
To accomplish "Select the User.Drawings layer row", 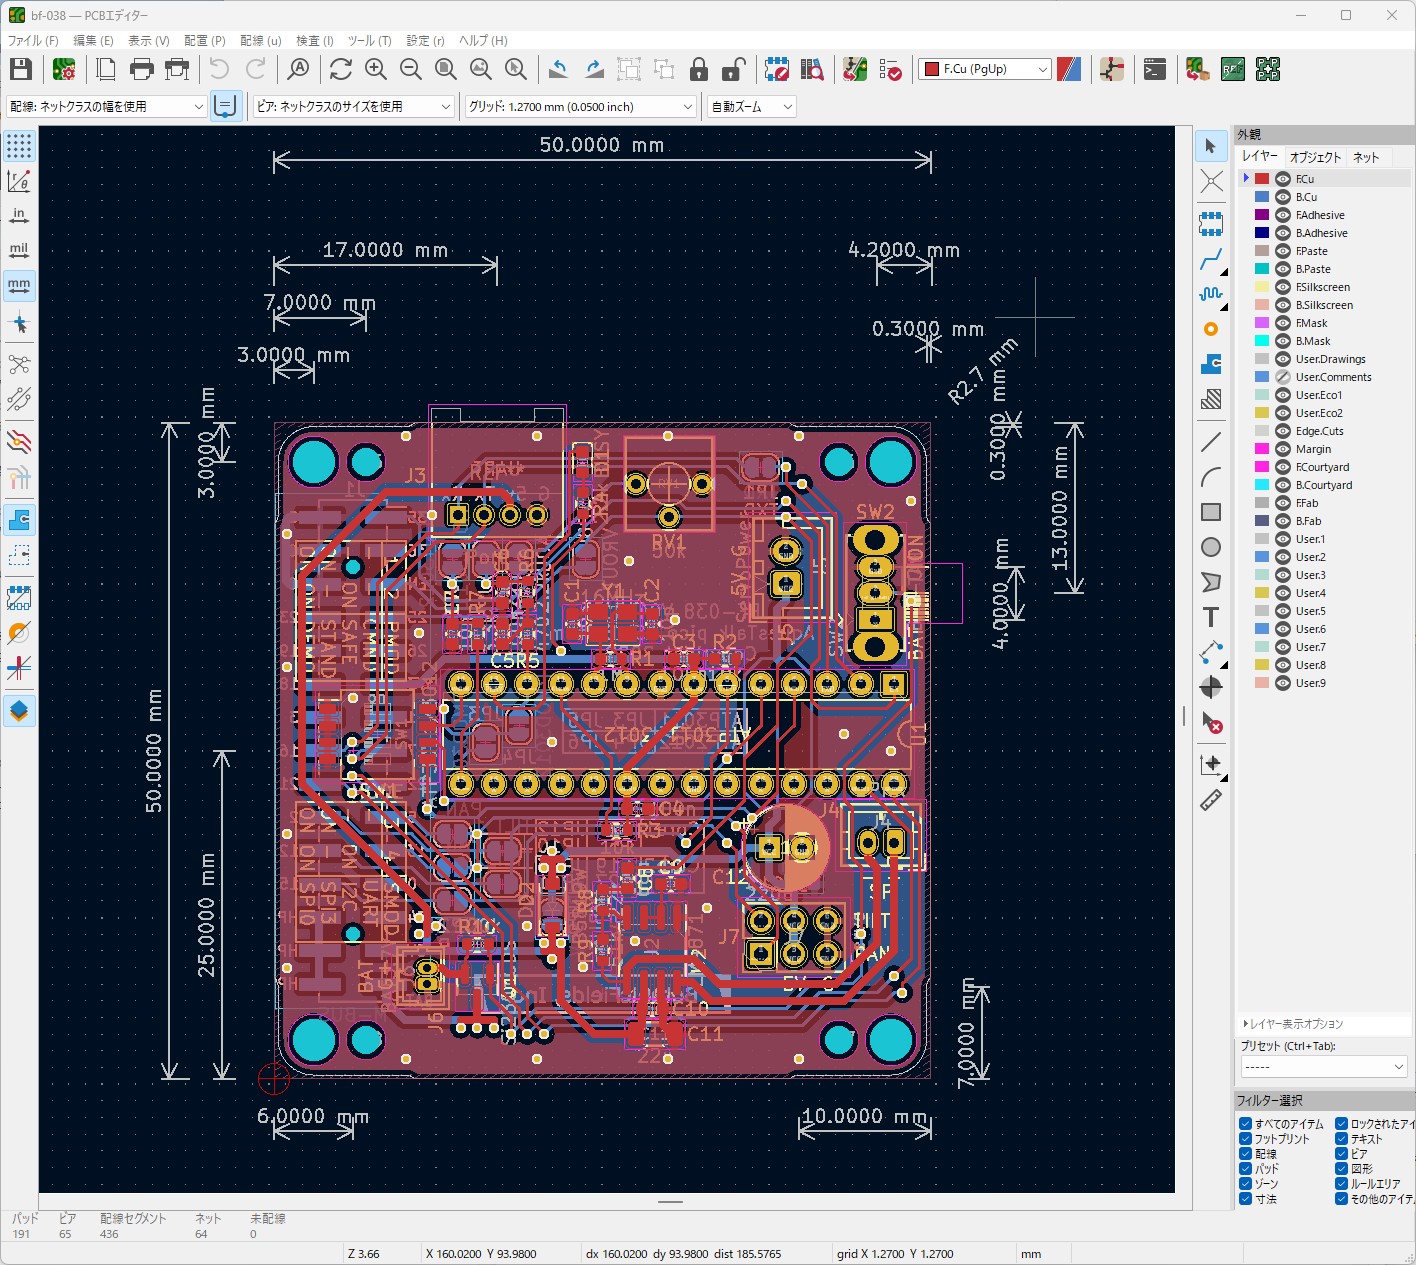I will coord(1330,359).
